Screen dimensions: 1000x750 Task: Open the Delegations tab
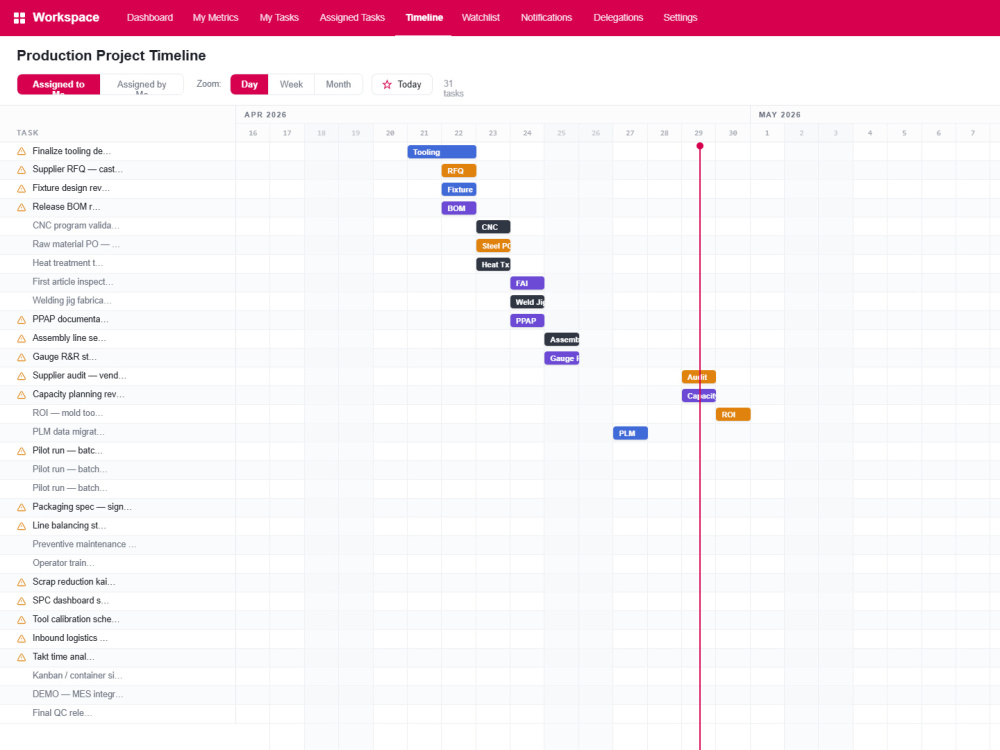pyautogui.click(x=618, y=18)
